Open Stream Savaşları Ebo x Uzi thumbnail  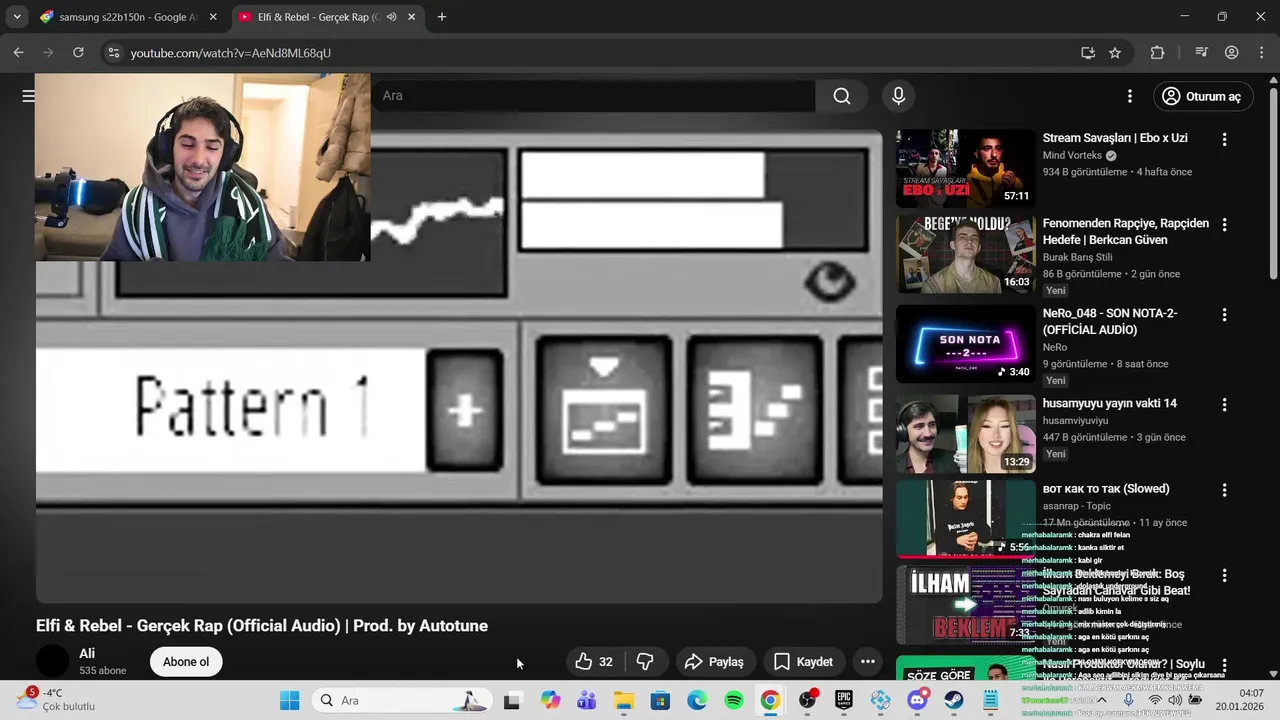coord(966,168)
